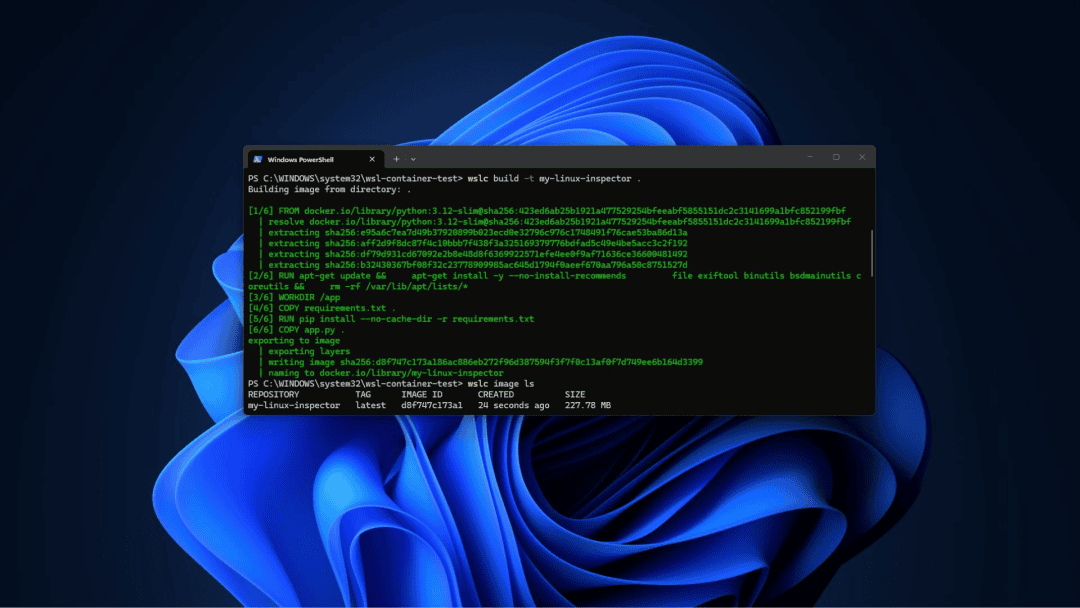Click the 'extracting sha256:df79d931' line
Screen dimensions: 1080x608
(x=477, y=254)
